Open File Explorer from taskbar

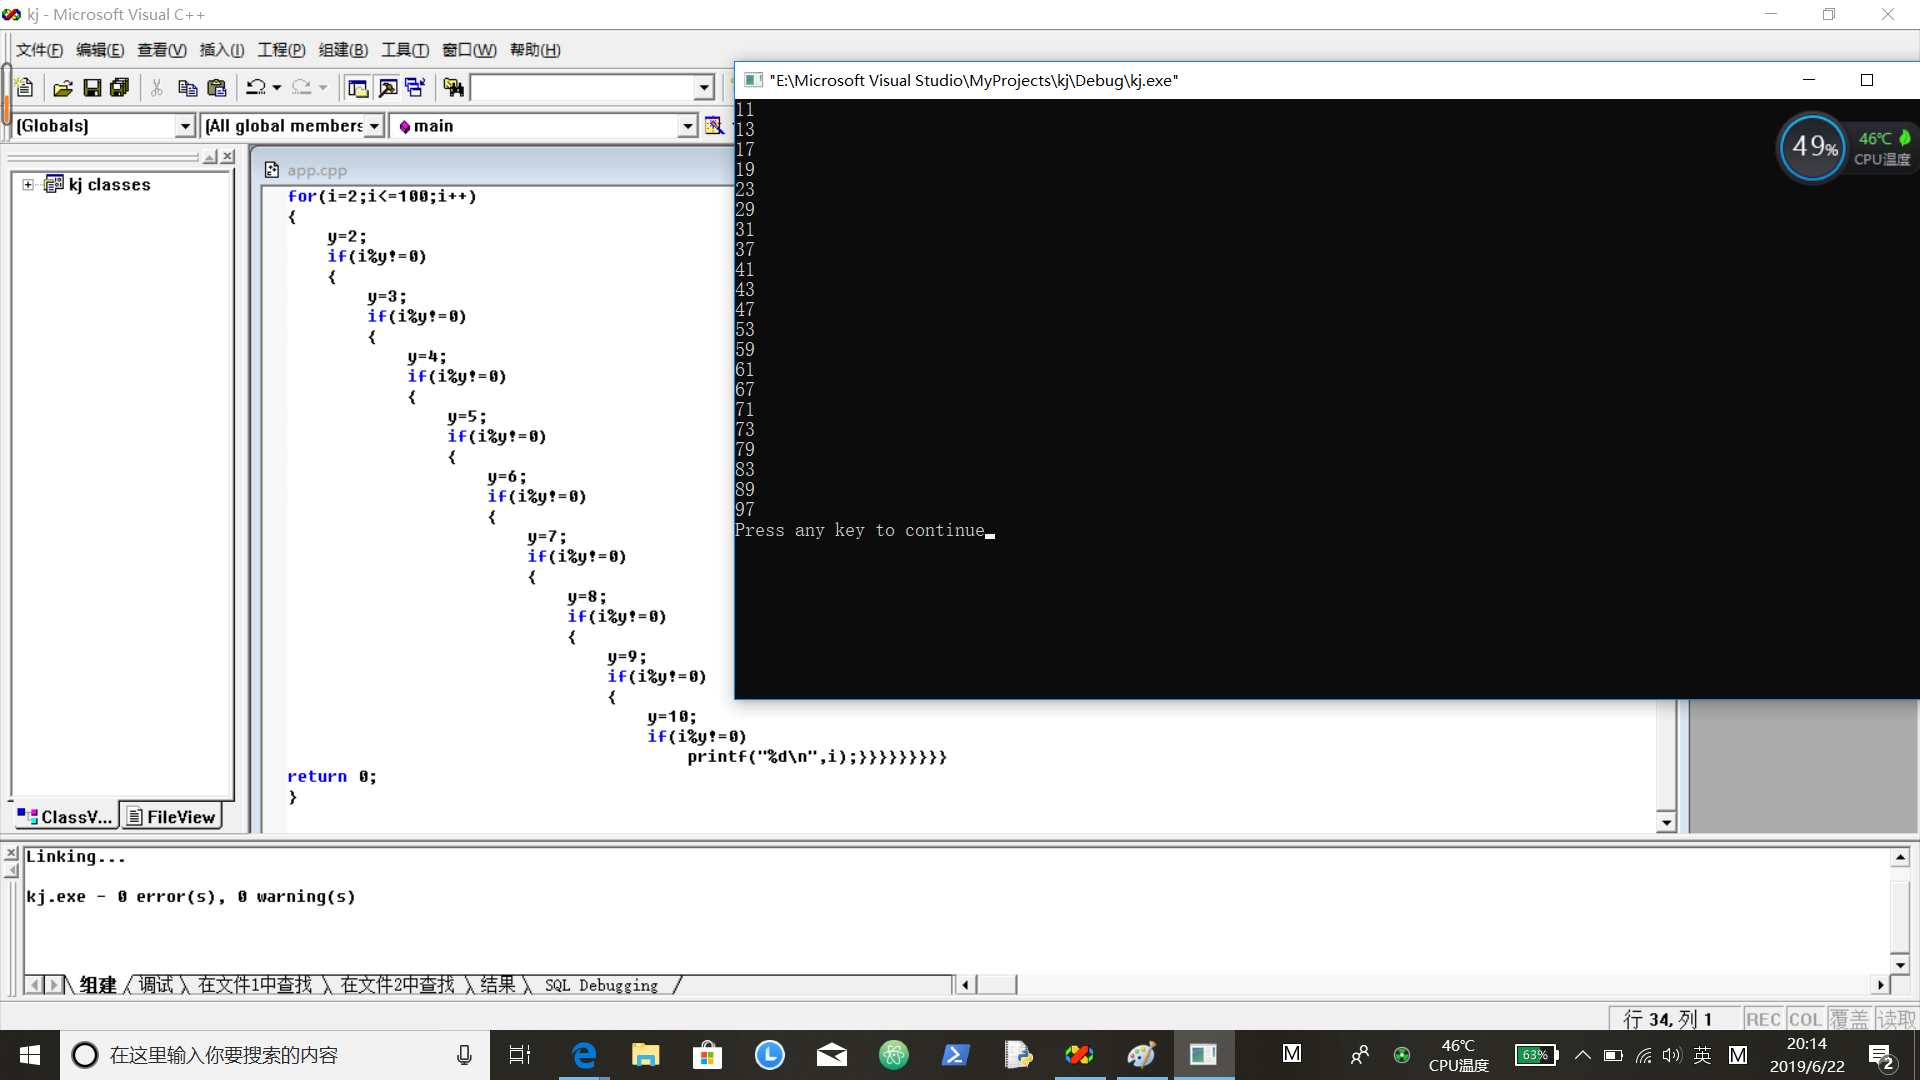pyautogui.click(x=645, y=1055)
